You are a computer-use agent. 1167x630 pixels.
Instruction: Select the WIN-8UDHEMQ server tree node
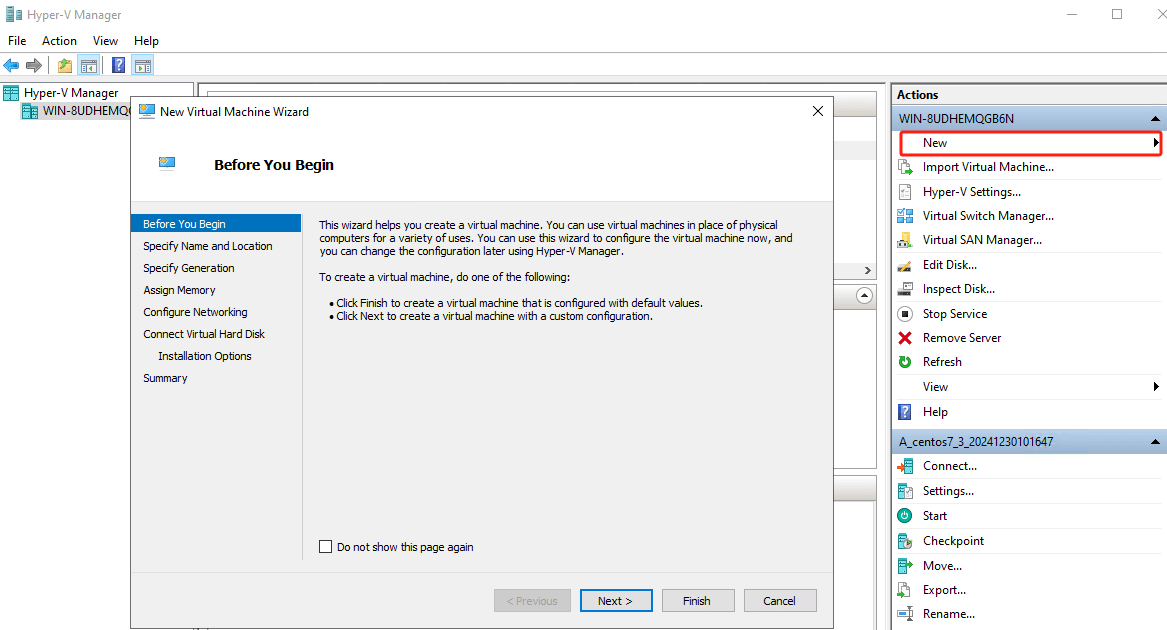coord(86,111)
